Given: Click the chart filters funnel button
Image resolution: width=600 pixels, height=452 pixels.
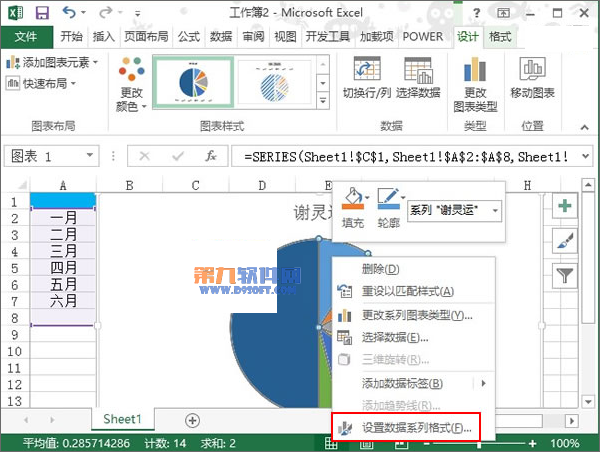Looking at the screenshot, I should click(565, 276).
